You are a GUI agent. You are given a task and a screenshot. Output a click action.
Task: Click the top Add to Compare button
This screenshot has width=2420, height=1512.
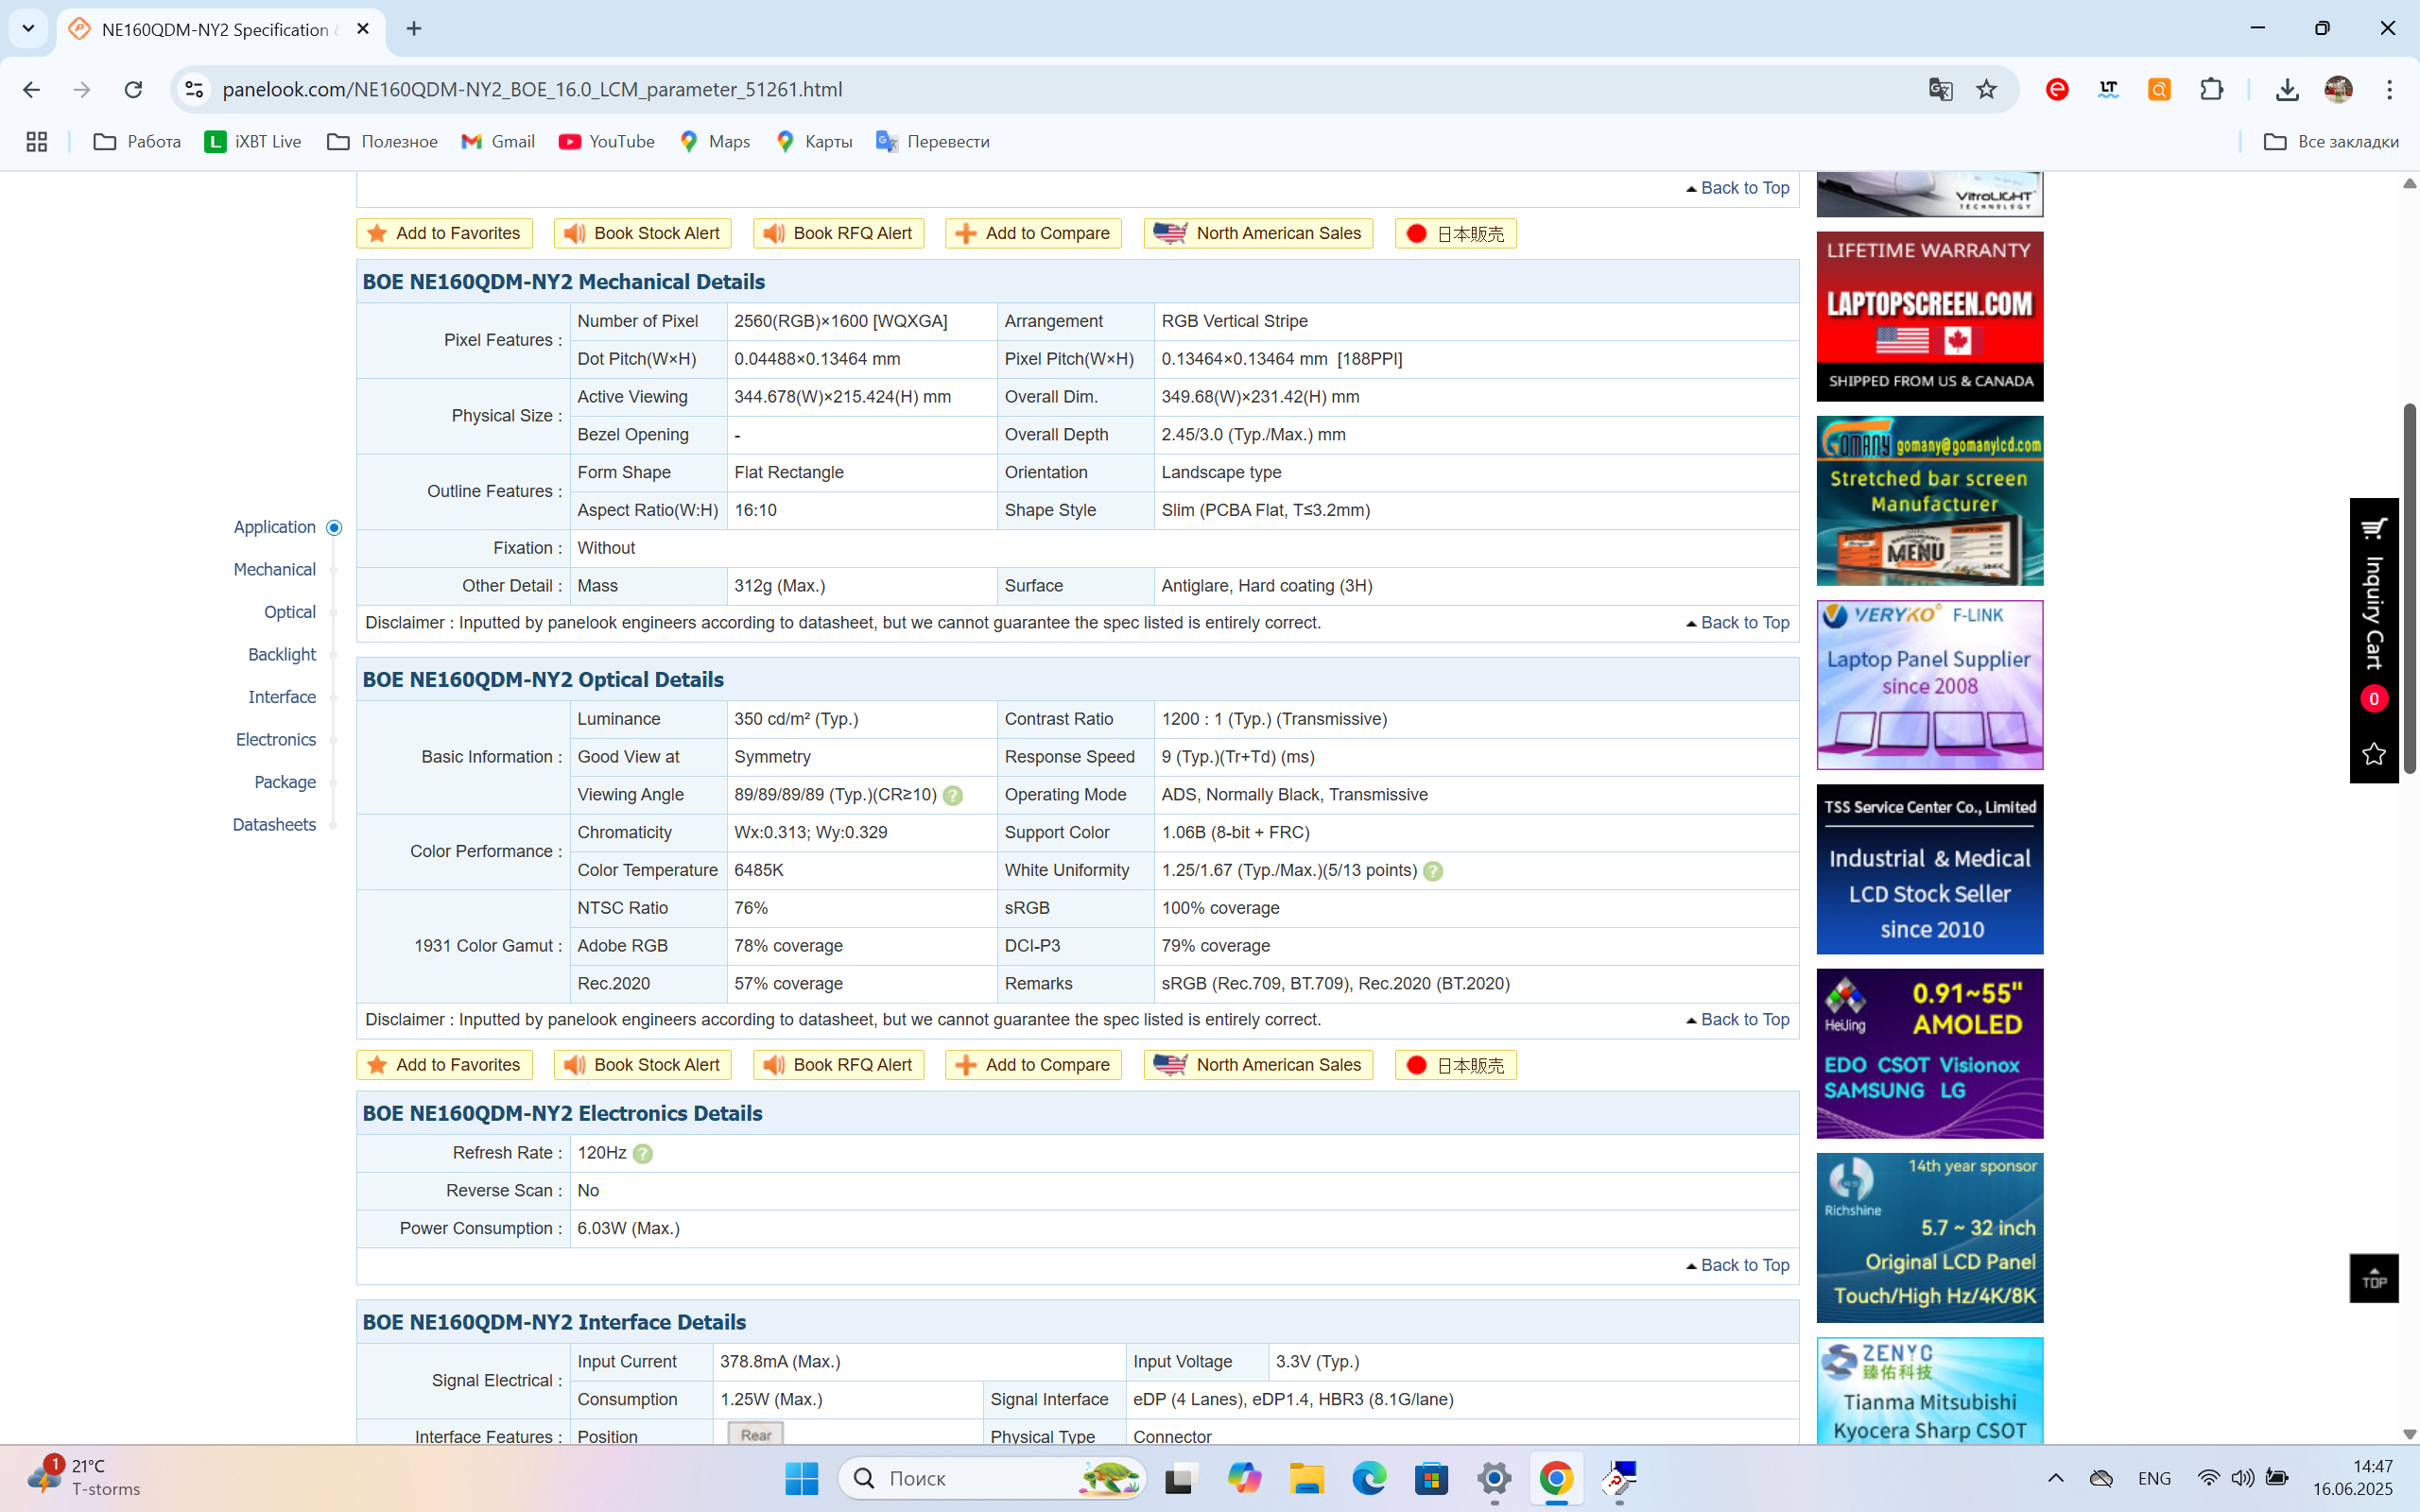pos(1033,234)
